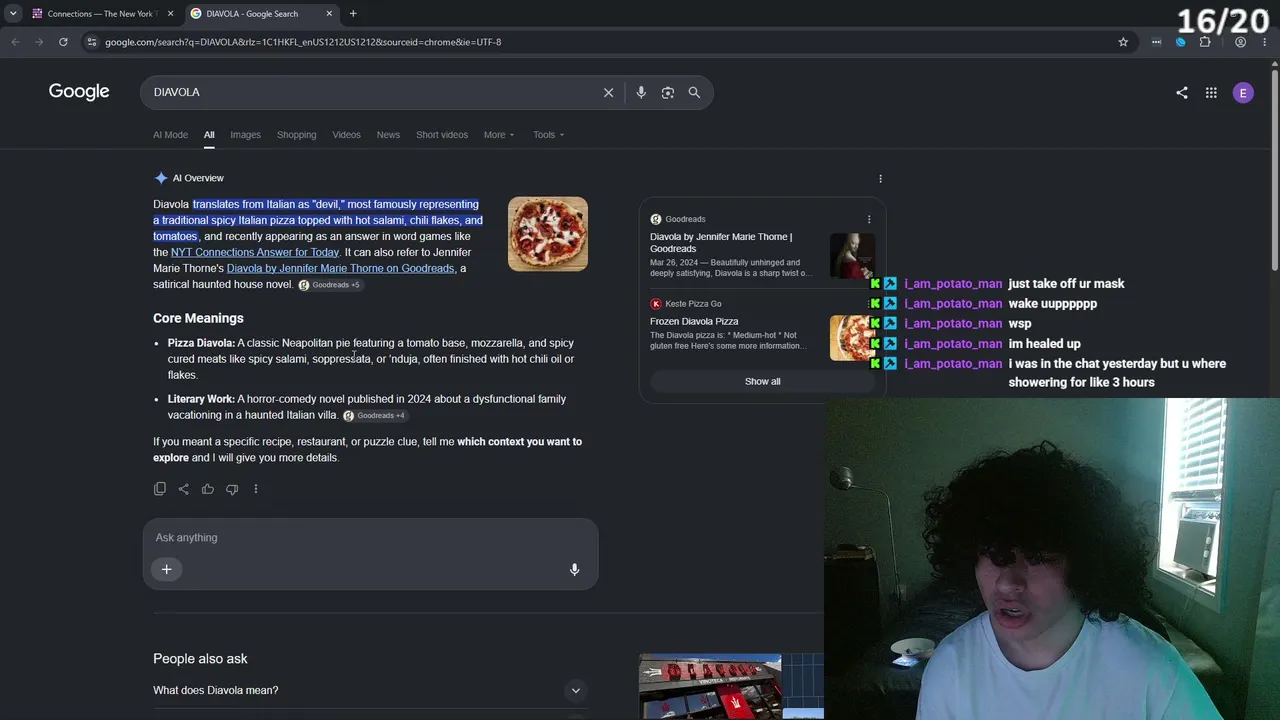
Task: Open the Chrome extensions puzzle icon
Action: [x=1205, y=42]
